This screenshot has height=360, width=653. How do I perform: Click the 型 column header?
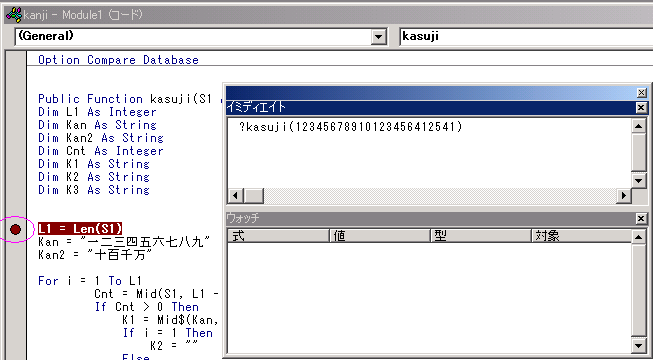(481, 236)
